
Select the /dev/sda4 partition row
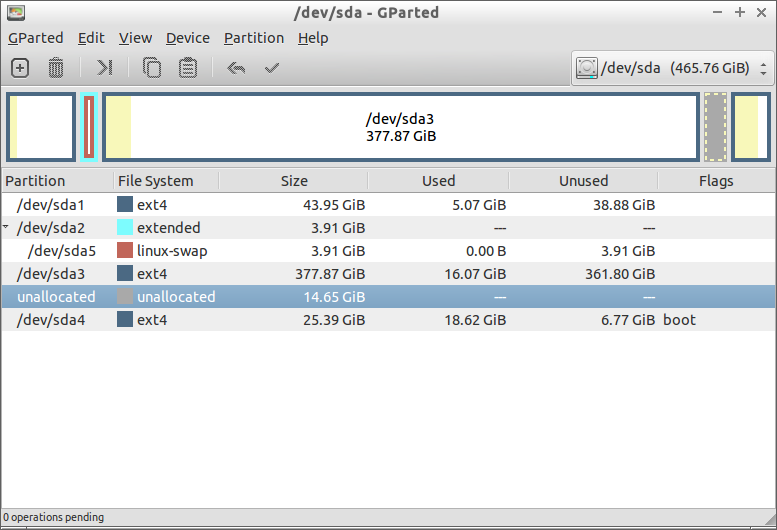pyautogui.click(x=388, y=320)
